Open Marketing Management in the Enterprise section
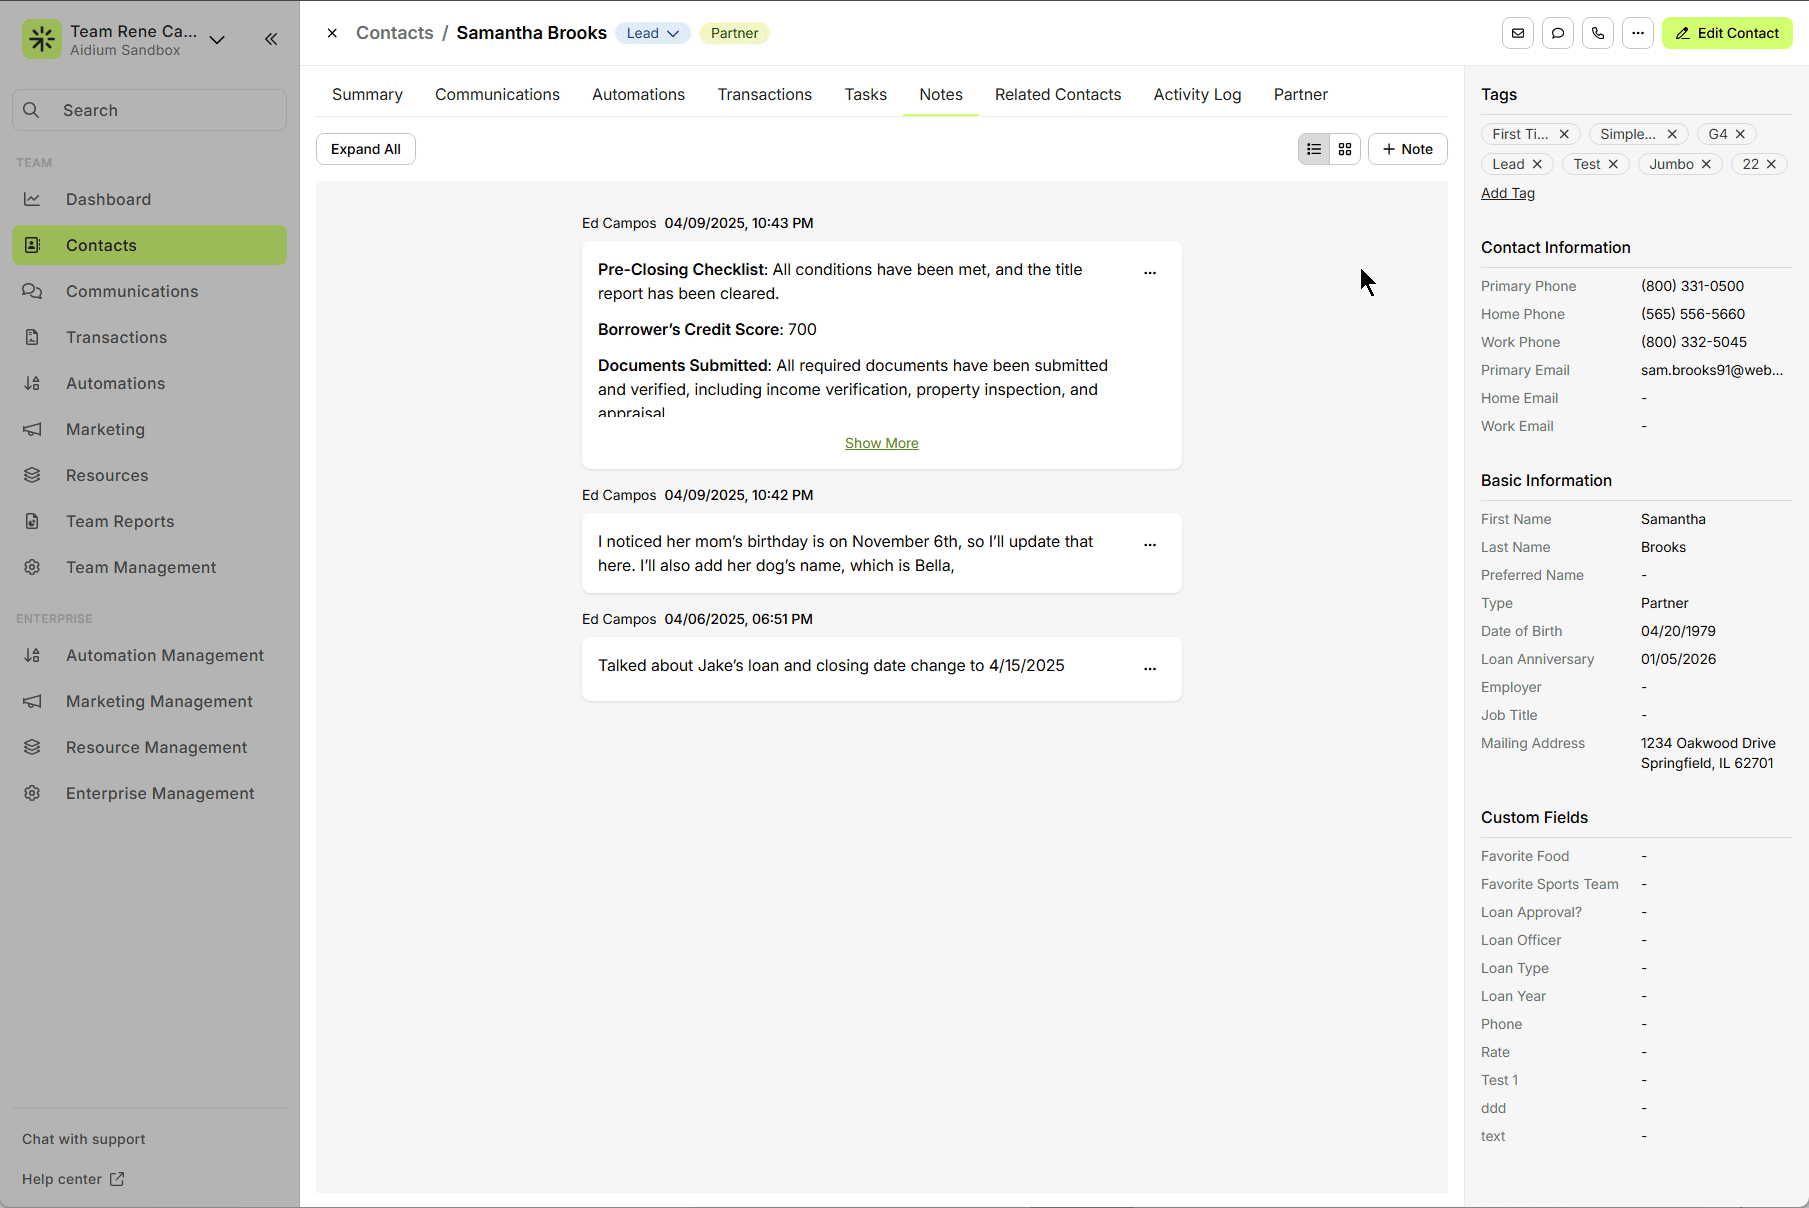Viewport: 1809px width, 1208px height. pos(158,701)
